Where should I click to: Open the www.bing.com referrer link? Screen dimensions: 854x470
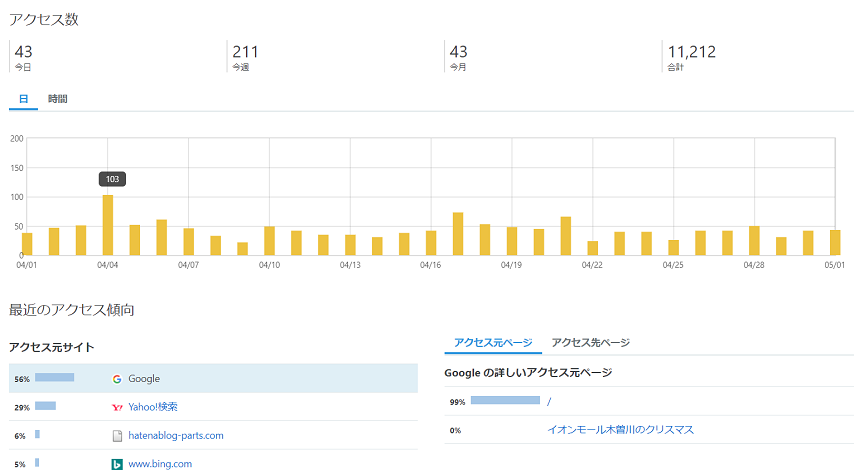pyautogui.click(x=160, y=464)
